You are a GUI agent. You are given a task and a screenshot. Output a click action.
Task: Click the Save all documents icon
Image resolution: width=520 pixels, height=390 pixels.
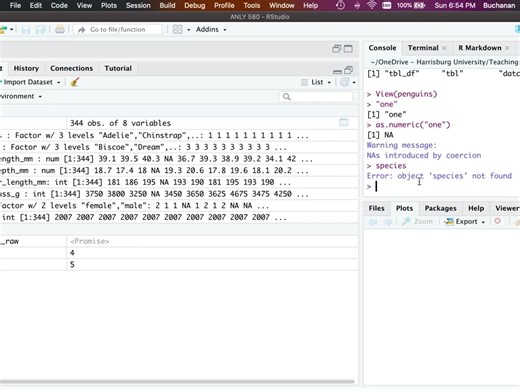tap(40, 30)
